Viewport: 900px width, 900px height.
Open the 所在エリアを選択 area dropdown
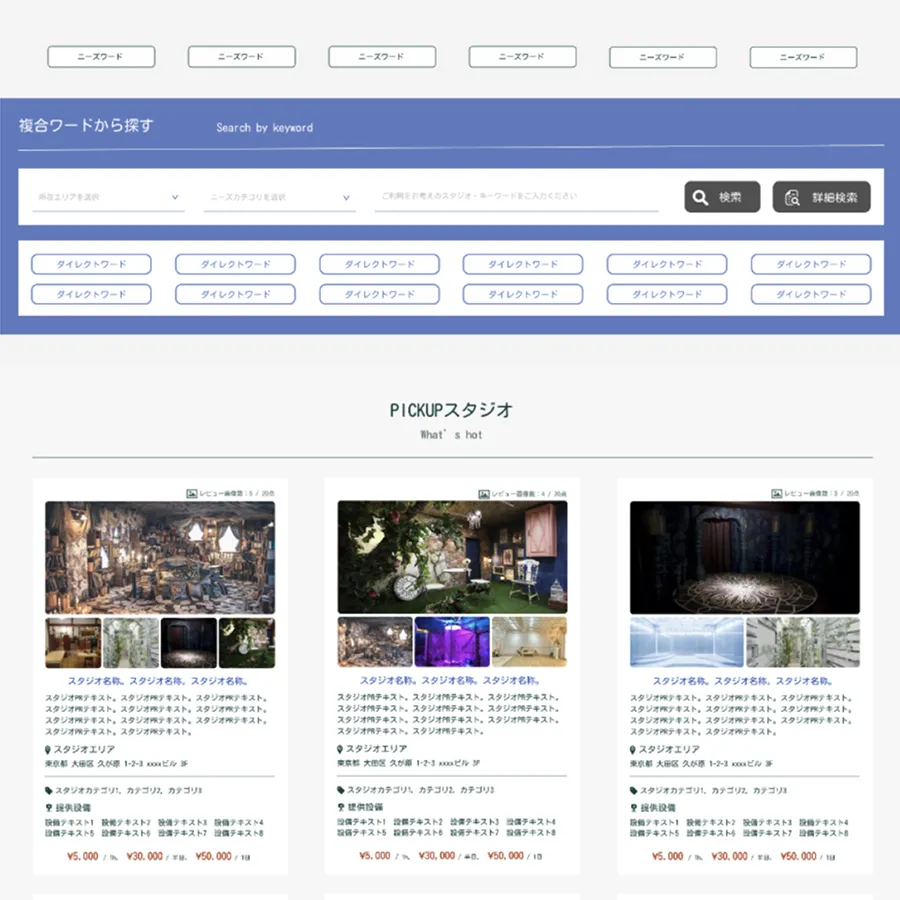click(x=108, y=198)
